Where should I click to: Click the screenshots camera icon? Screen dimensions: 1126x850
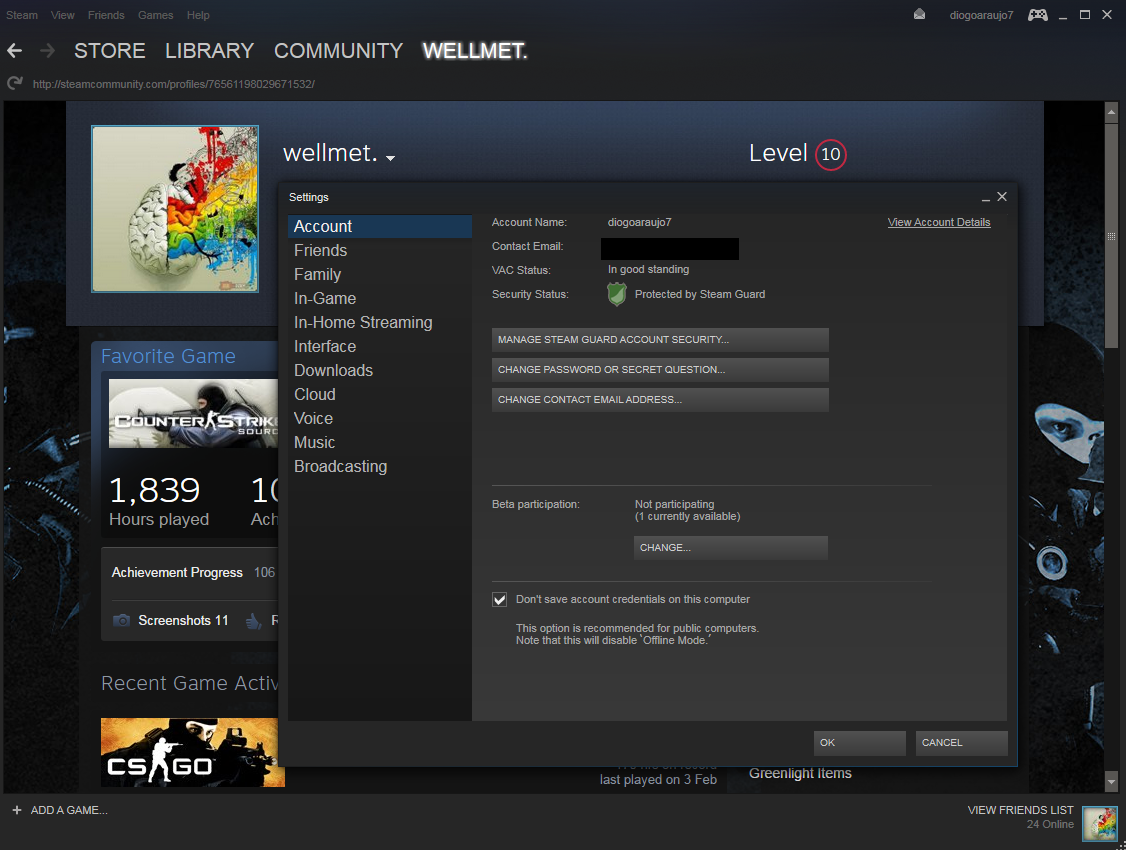(x=121, y=620)
